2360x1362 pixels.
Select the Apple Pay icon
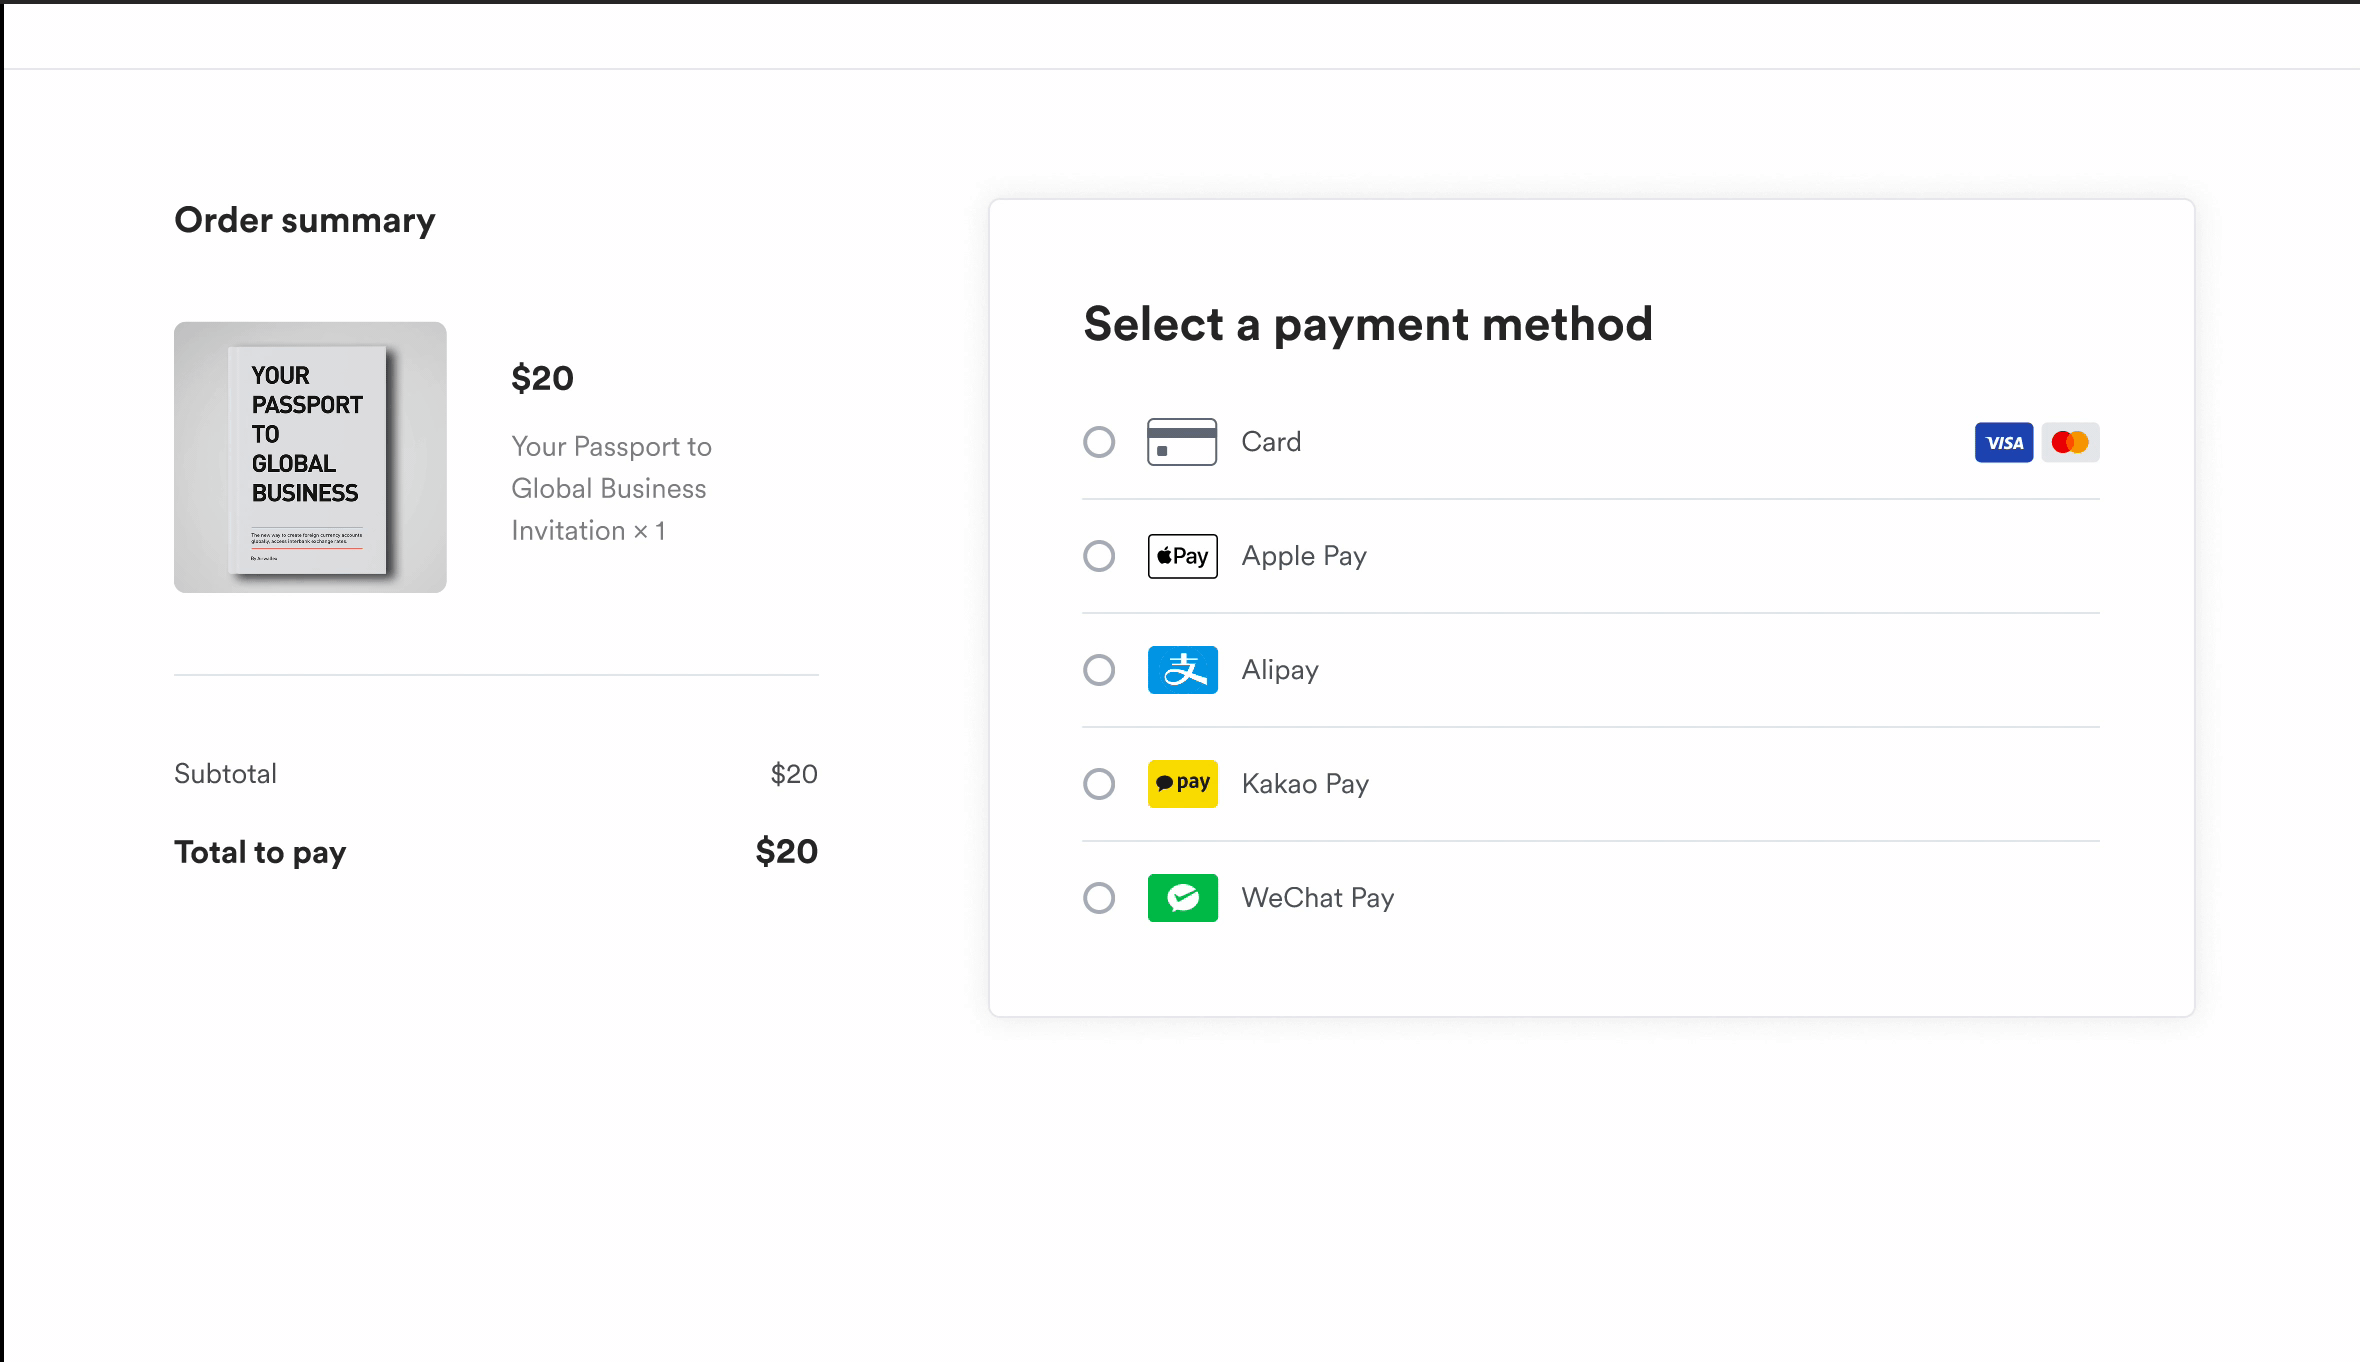[x=1182, y=556]
